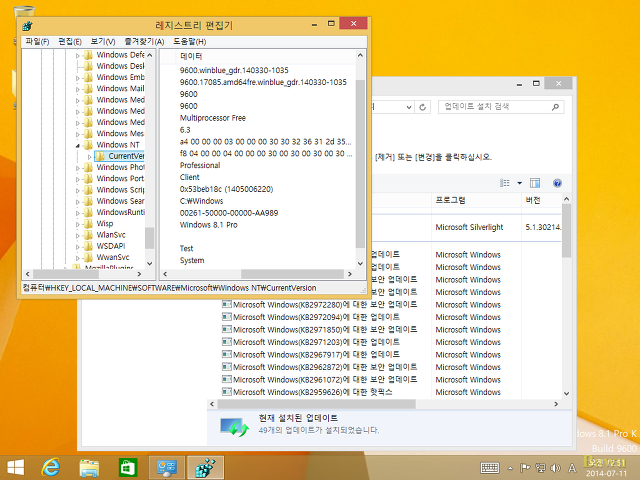Click the updates list horizontal scrollbar thumb
The image size is (640, 480).
[316, 404]
